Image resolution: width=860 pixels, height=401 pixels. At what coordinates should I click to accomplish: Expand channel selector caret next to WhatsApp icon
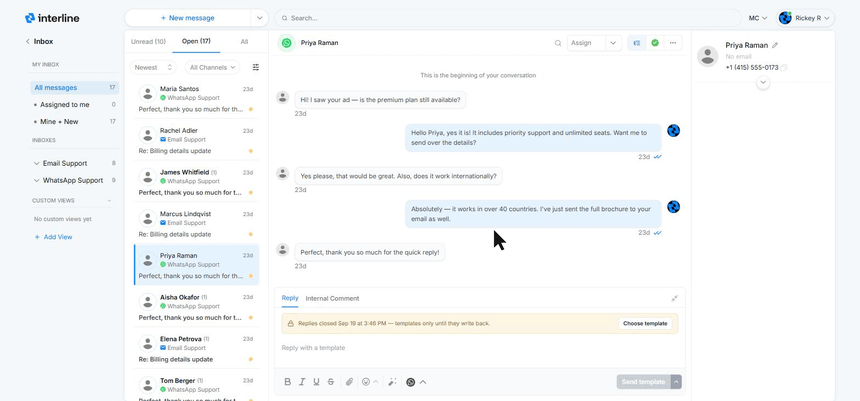423,382
